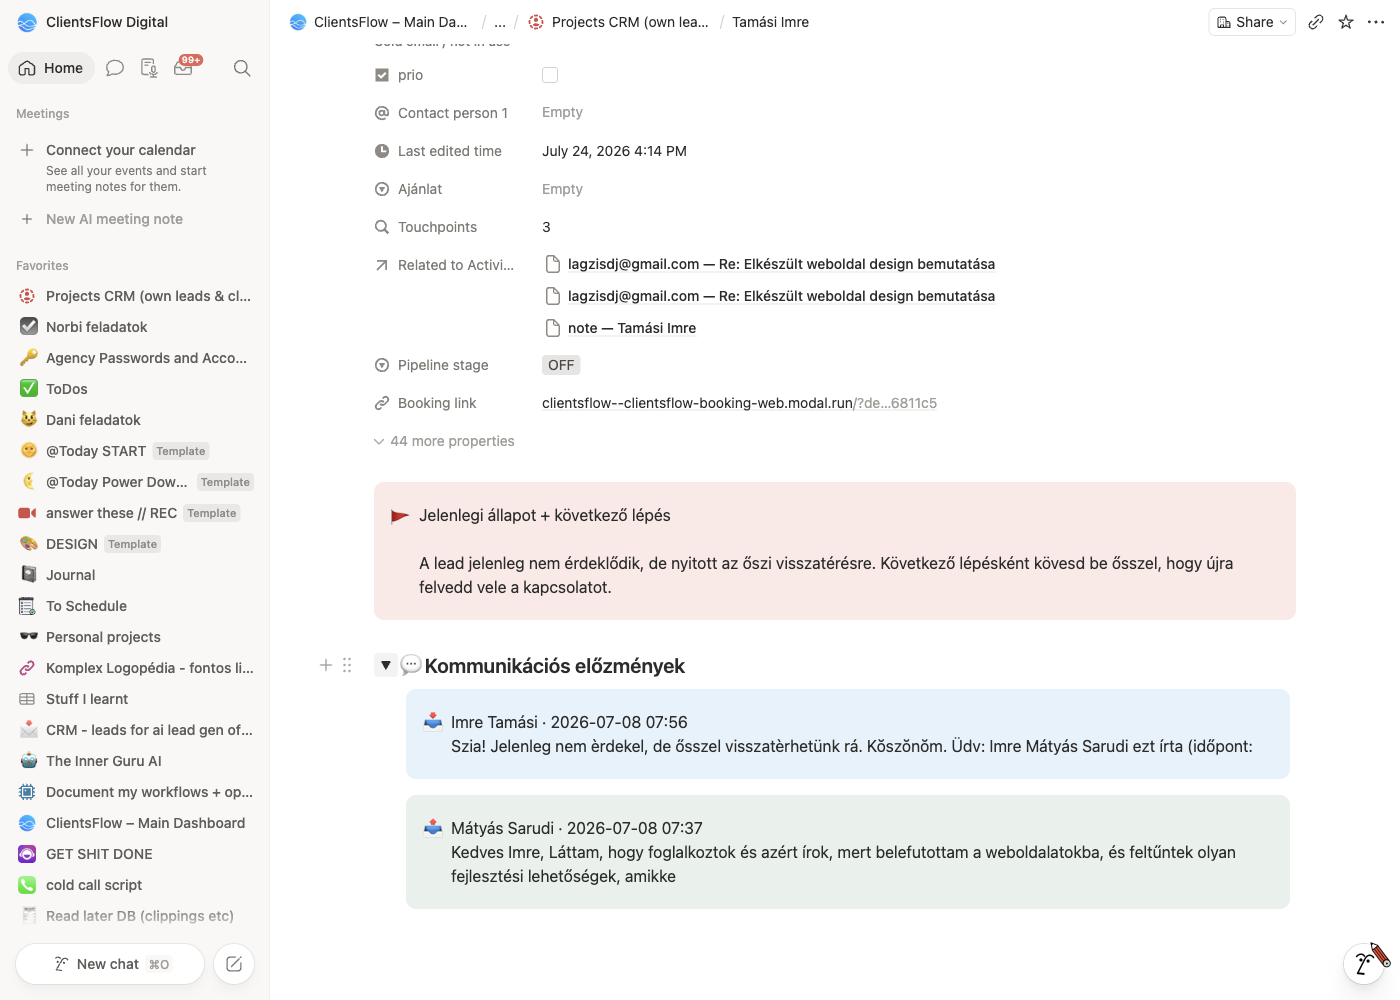Click the inbox icon on Imre Tamási message
Screen dimensions: 1400x1000
tap(433, 721)
